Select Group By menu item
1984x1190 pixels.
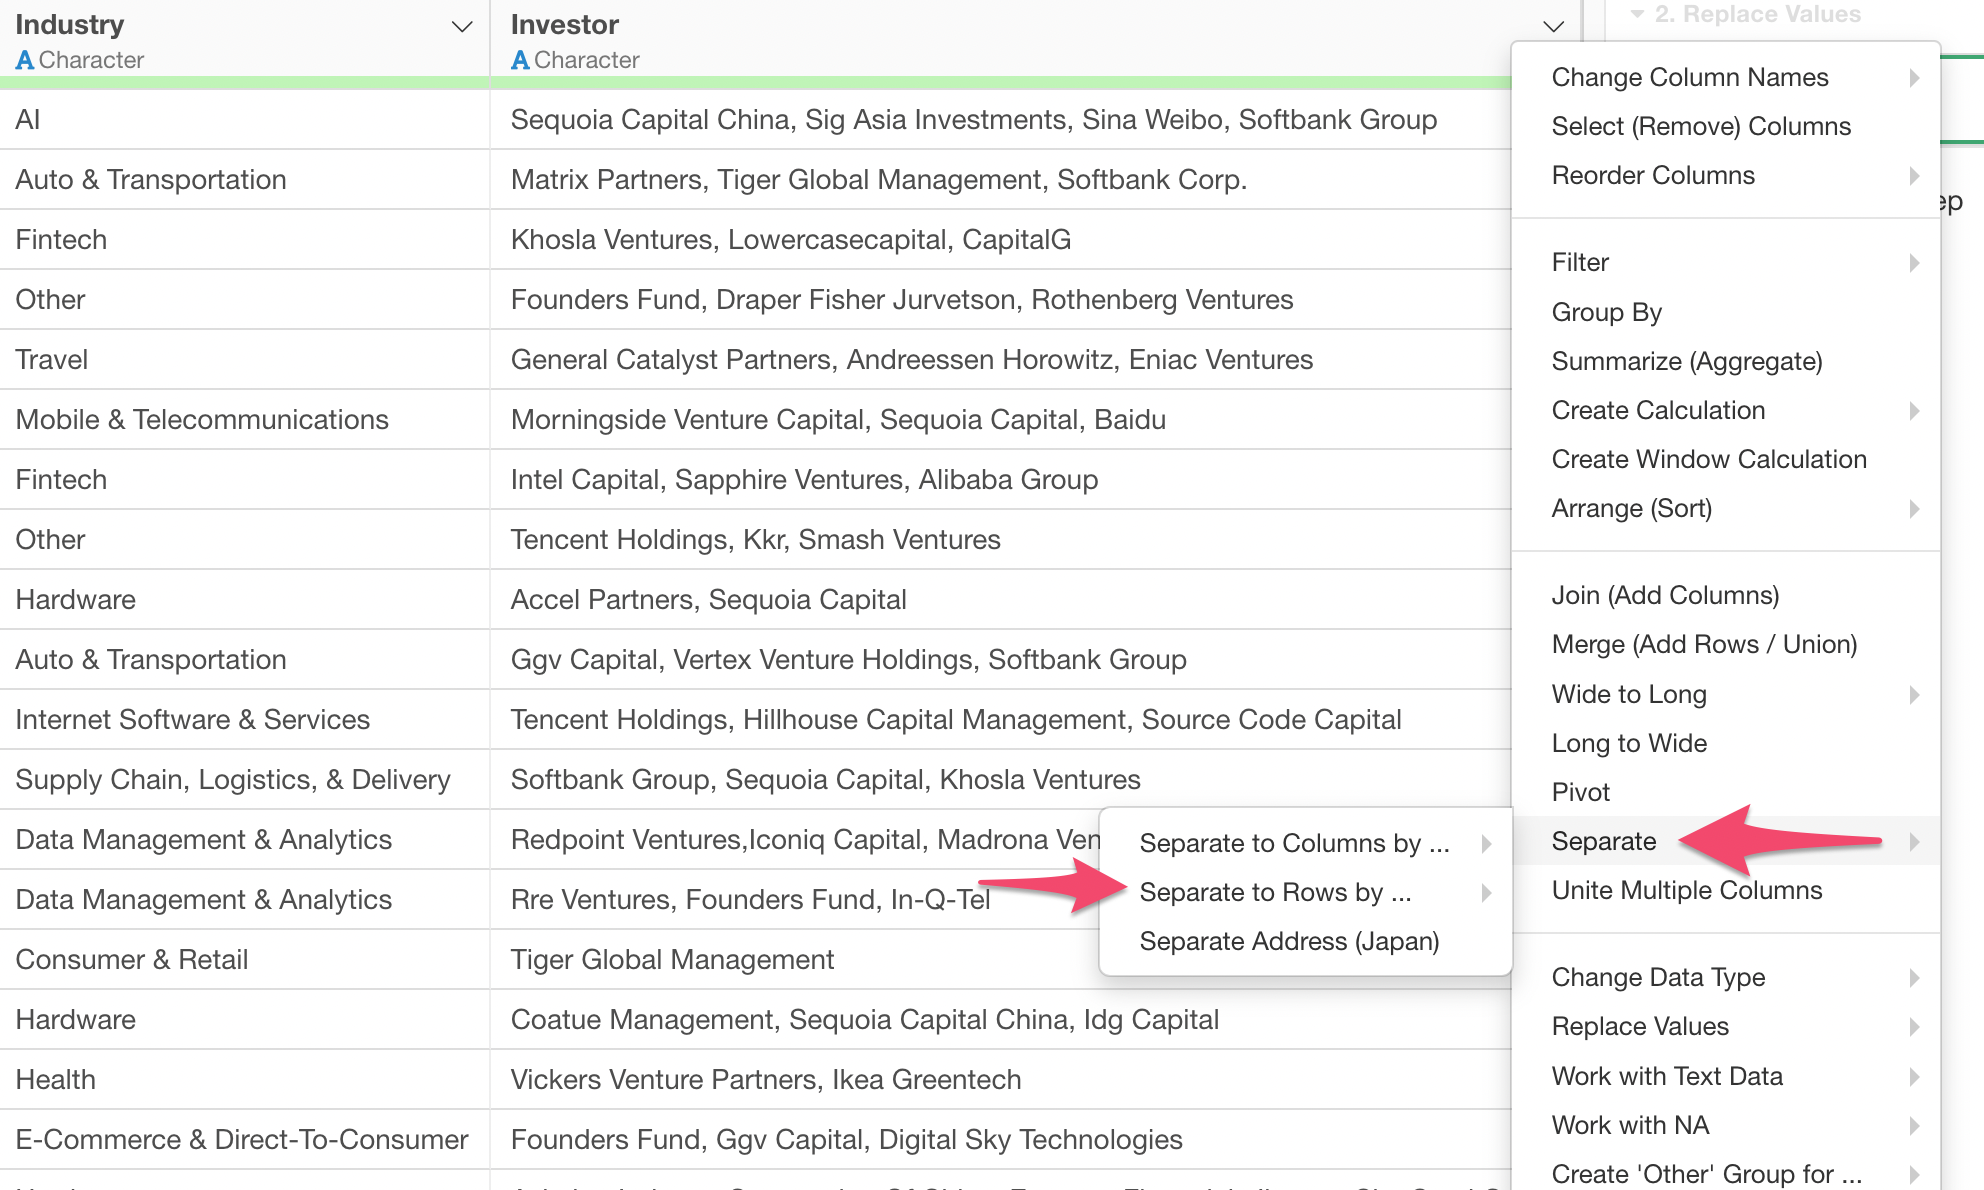click(1606, 312)
